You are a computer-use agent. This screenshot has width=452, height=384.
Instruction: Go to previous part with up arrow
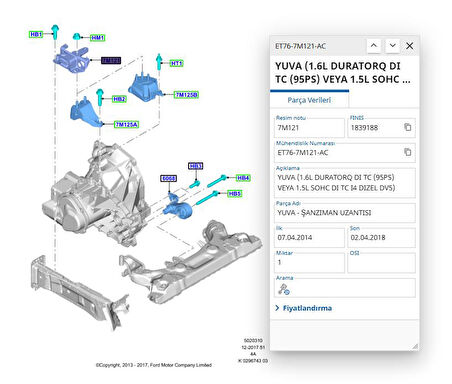click(374, 46)
